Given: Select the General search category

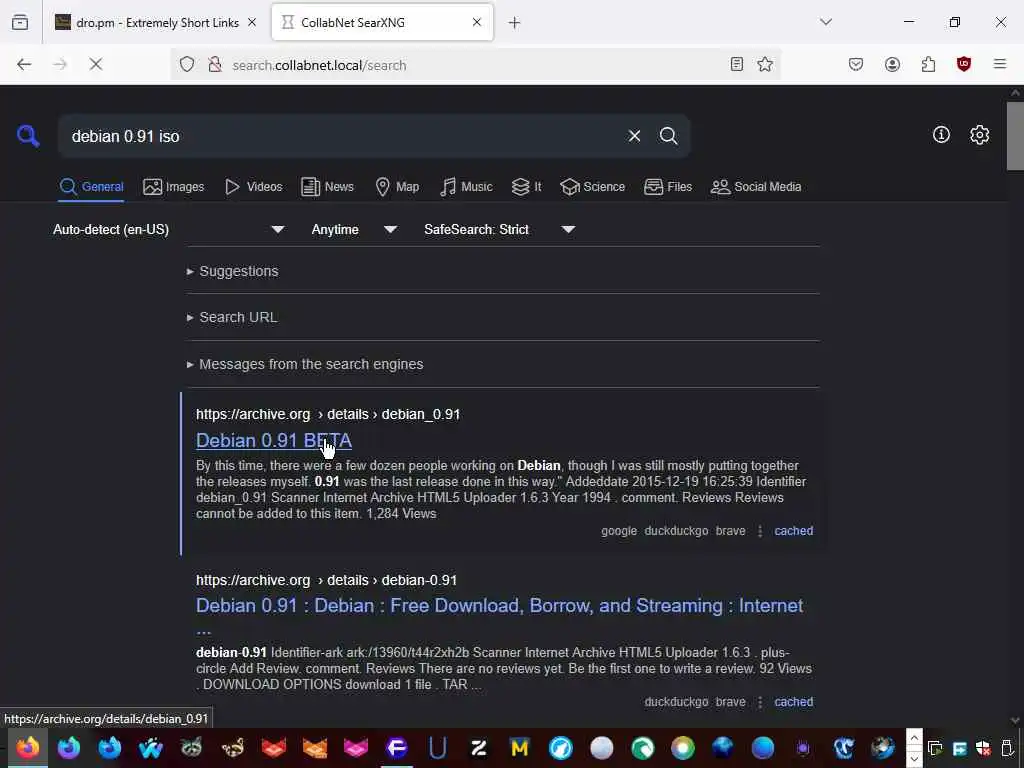Looking at the screenshot, I should (x=91, y=187).
